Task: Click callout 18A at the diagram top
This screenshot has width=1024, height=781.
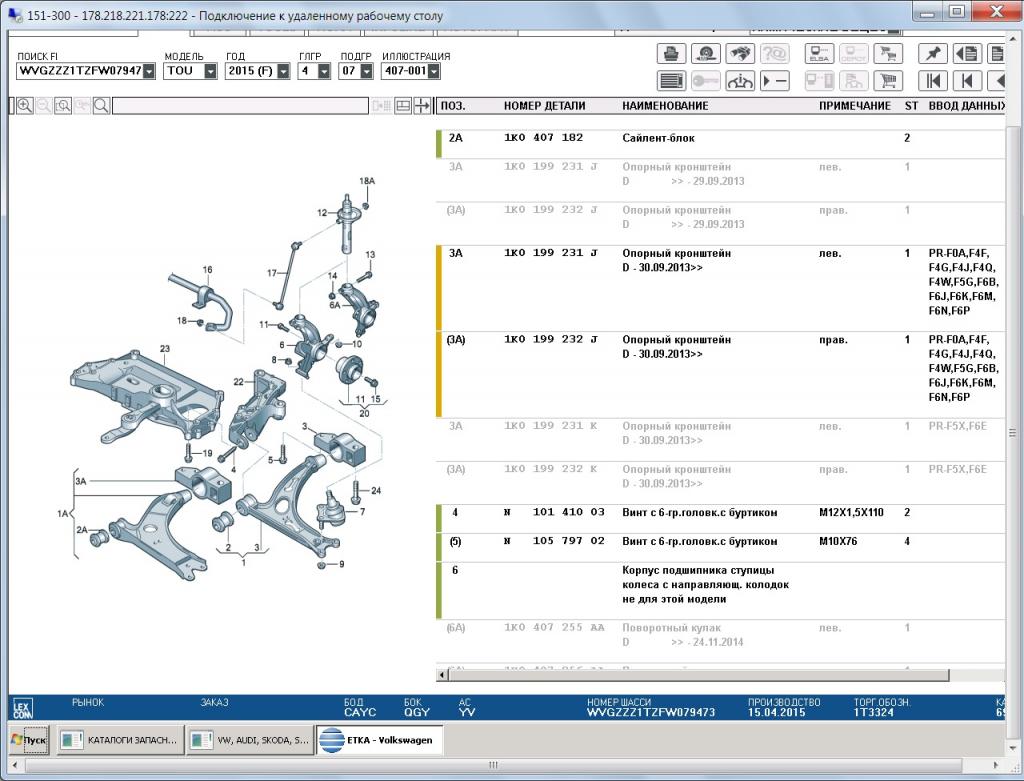Action: [x=367, y=181]
